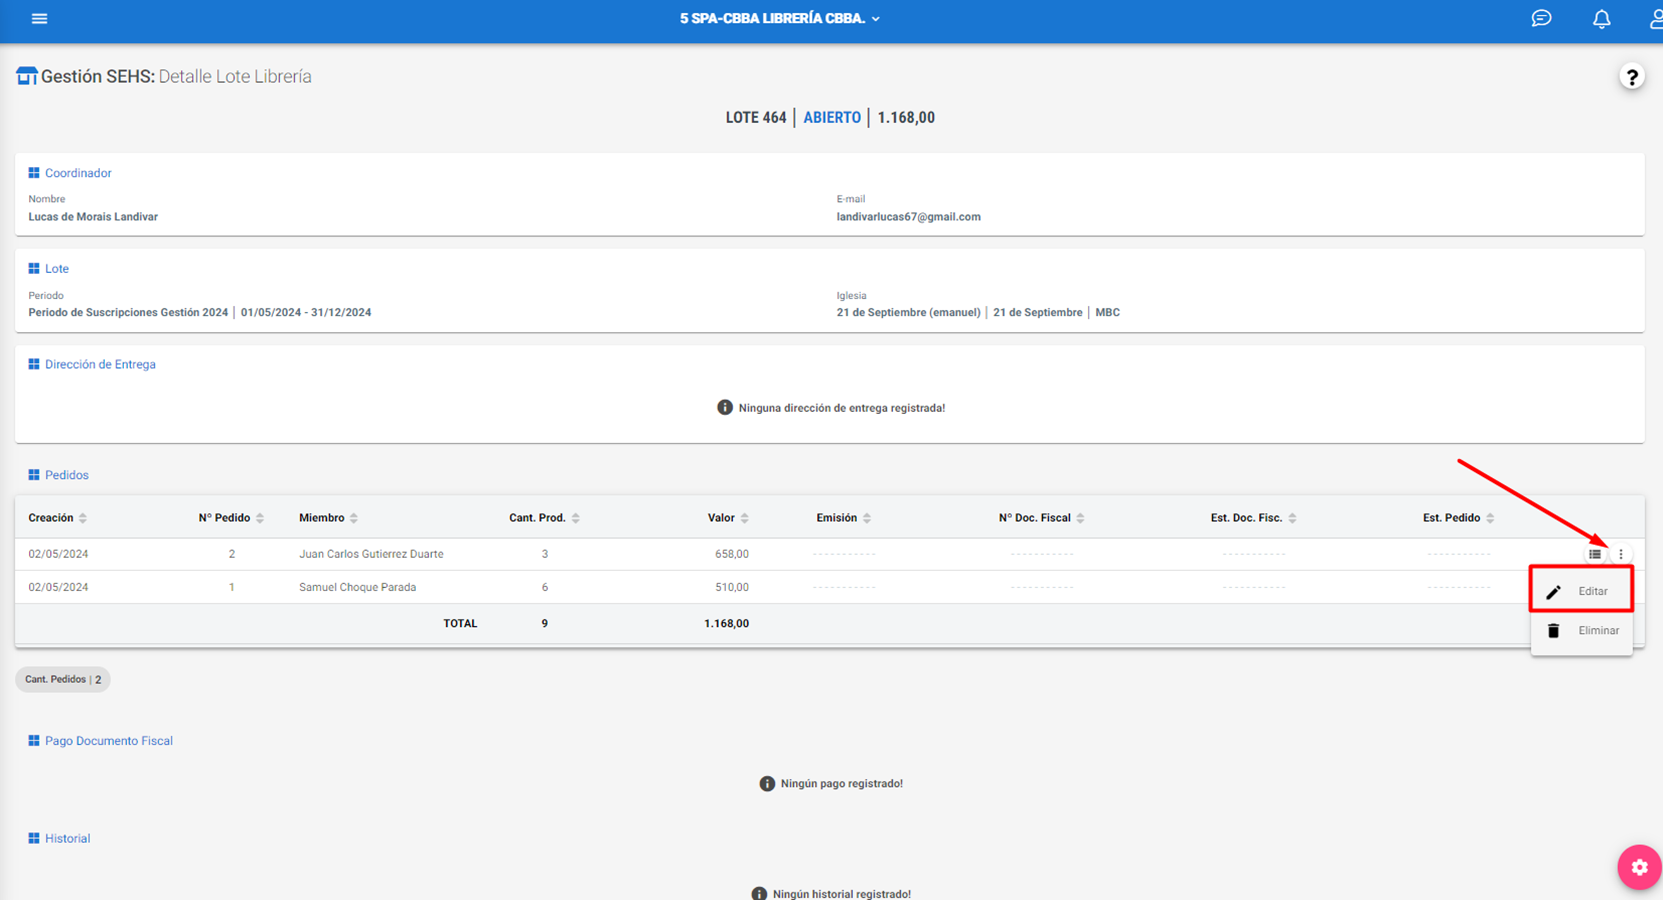Click the MBC text in Iglesia field
This screenshot has width=1663, height=900.
click(x=1107, y=313)
